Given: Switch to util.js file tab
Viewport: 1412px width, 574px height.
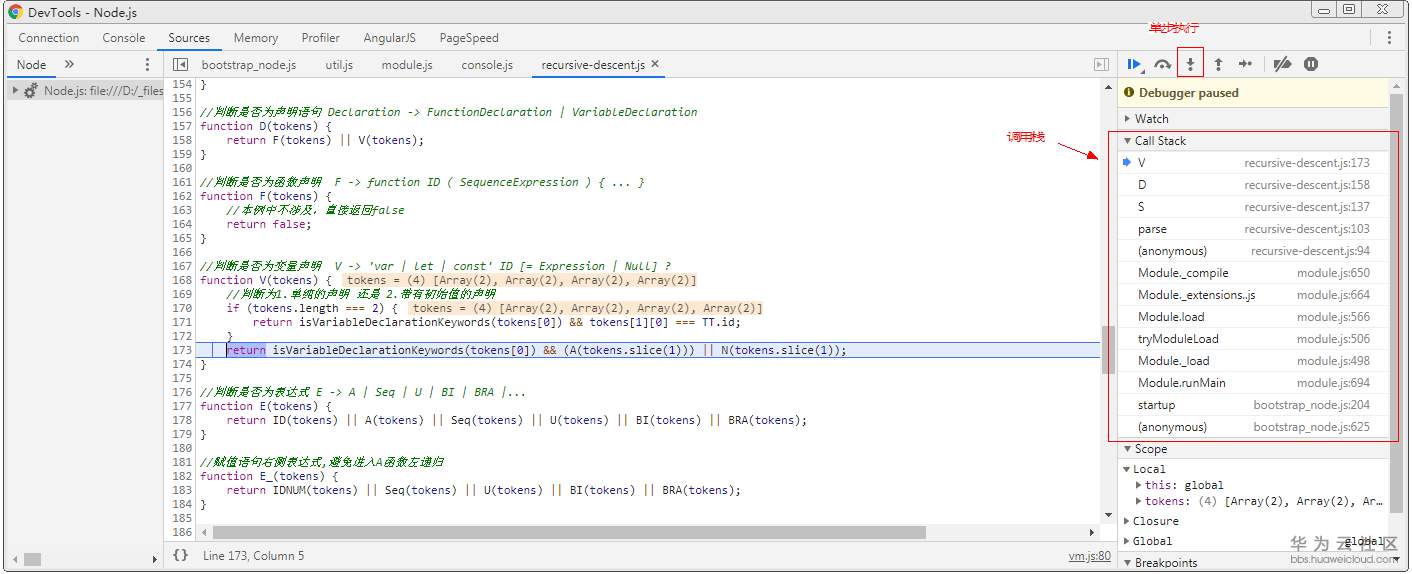Looking at the screenshot, I should pyautogui.click(x=339, y=65).
